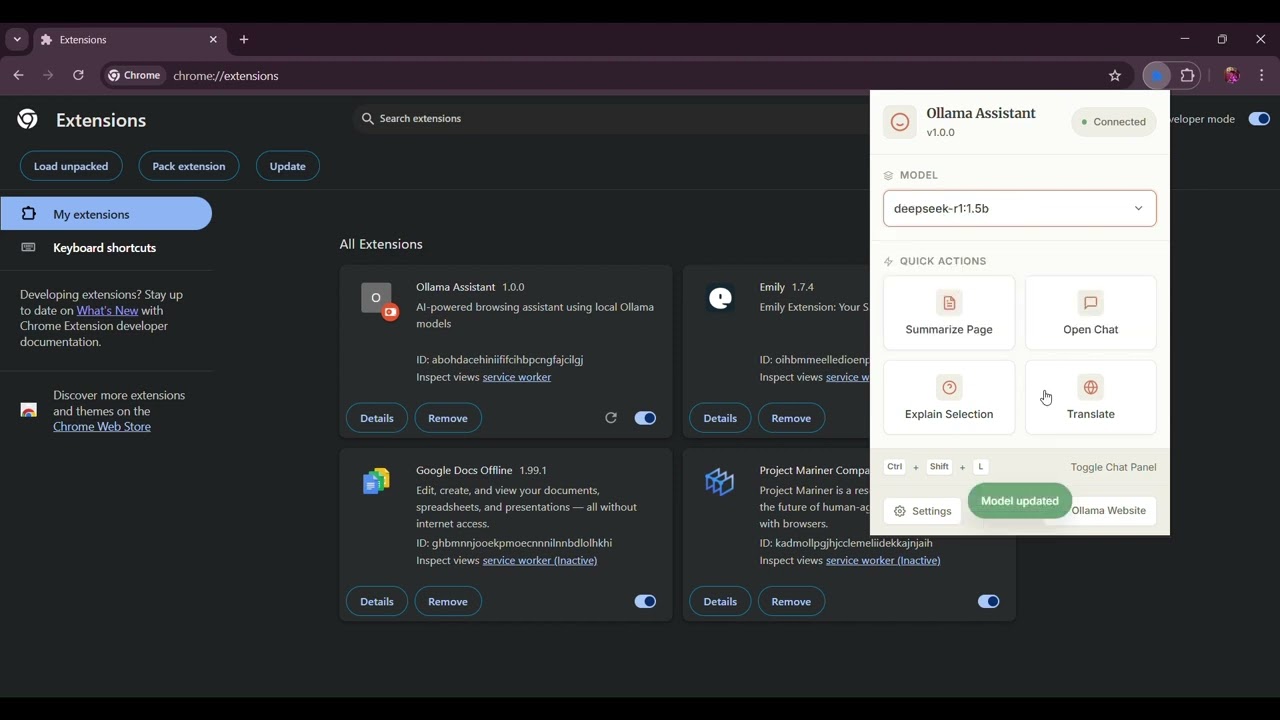
Task: Click the Google Docs Offline ID text
Action: [x=514, y=543]
